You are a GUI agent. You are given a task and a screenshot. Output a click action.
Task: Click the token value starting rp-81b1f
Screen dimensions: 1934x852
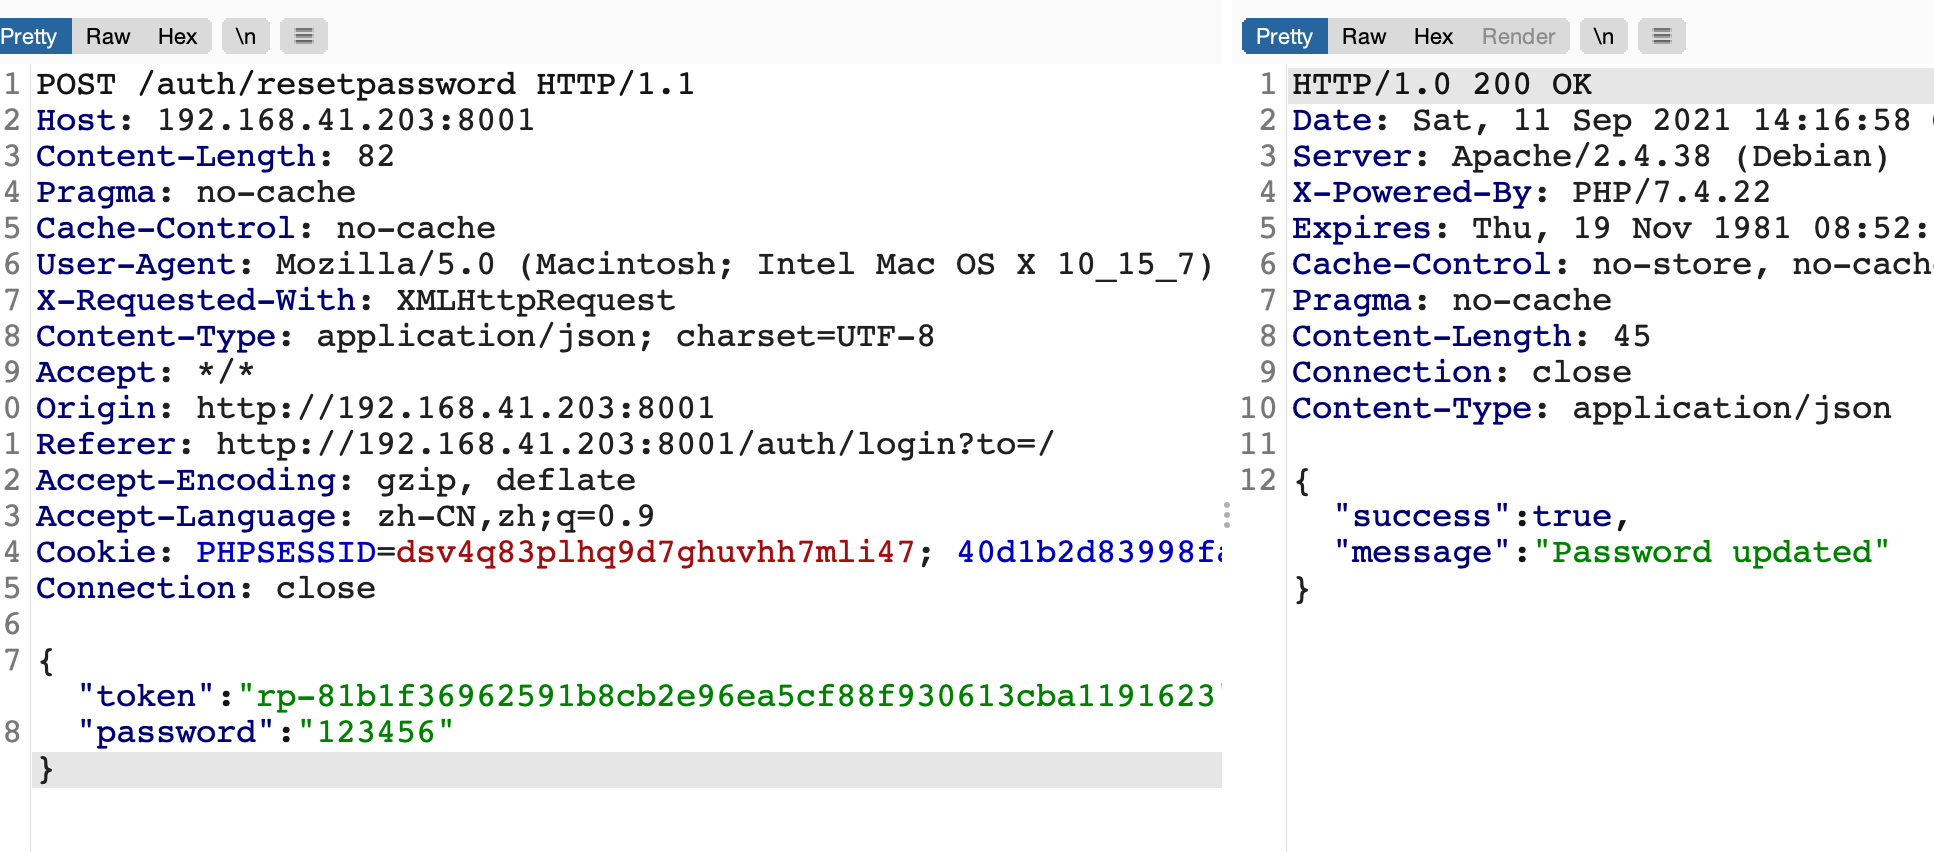pyautogui.click(x=730, y=696)
